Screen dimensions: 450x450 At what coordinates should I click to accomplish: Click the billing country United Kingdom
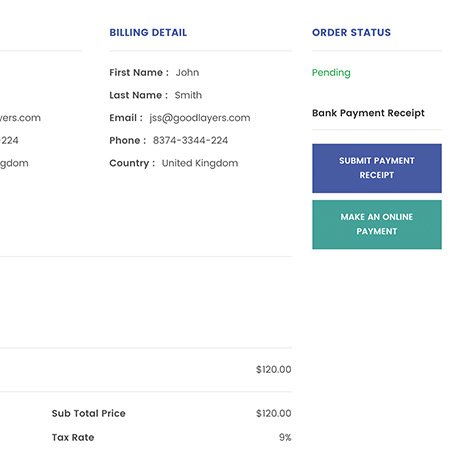click(x=200, y=163)
